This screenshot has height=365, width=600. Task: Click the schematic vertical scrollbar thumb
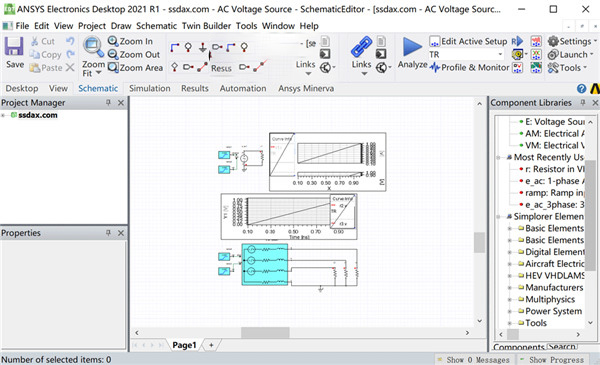coord(479,243)
